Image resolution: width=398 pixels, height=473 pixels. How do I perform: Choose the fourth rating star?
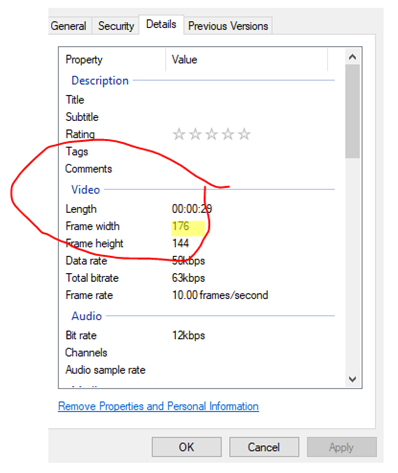(x=228, y=134)
